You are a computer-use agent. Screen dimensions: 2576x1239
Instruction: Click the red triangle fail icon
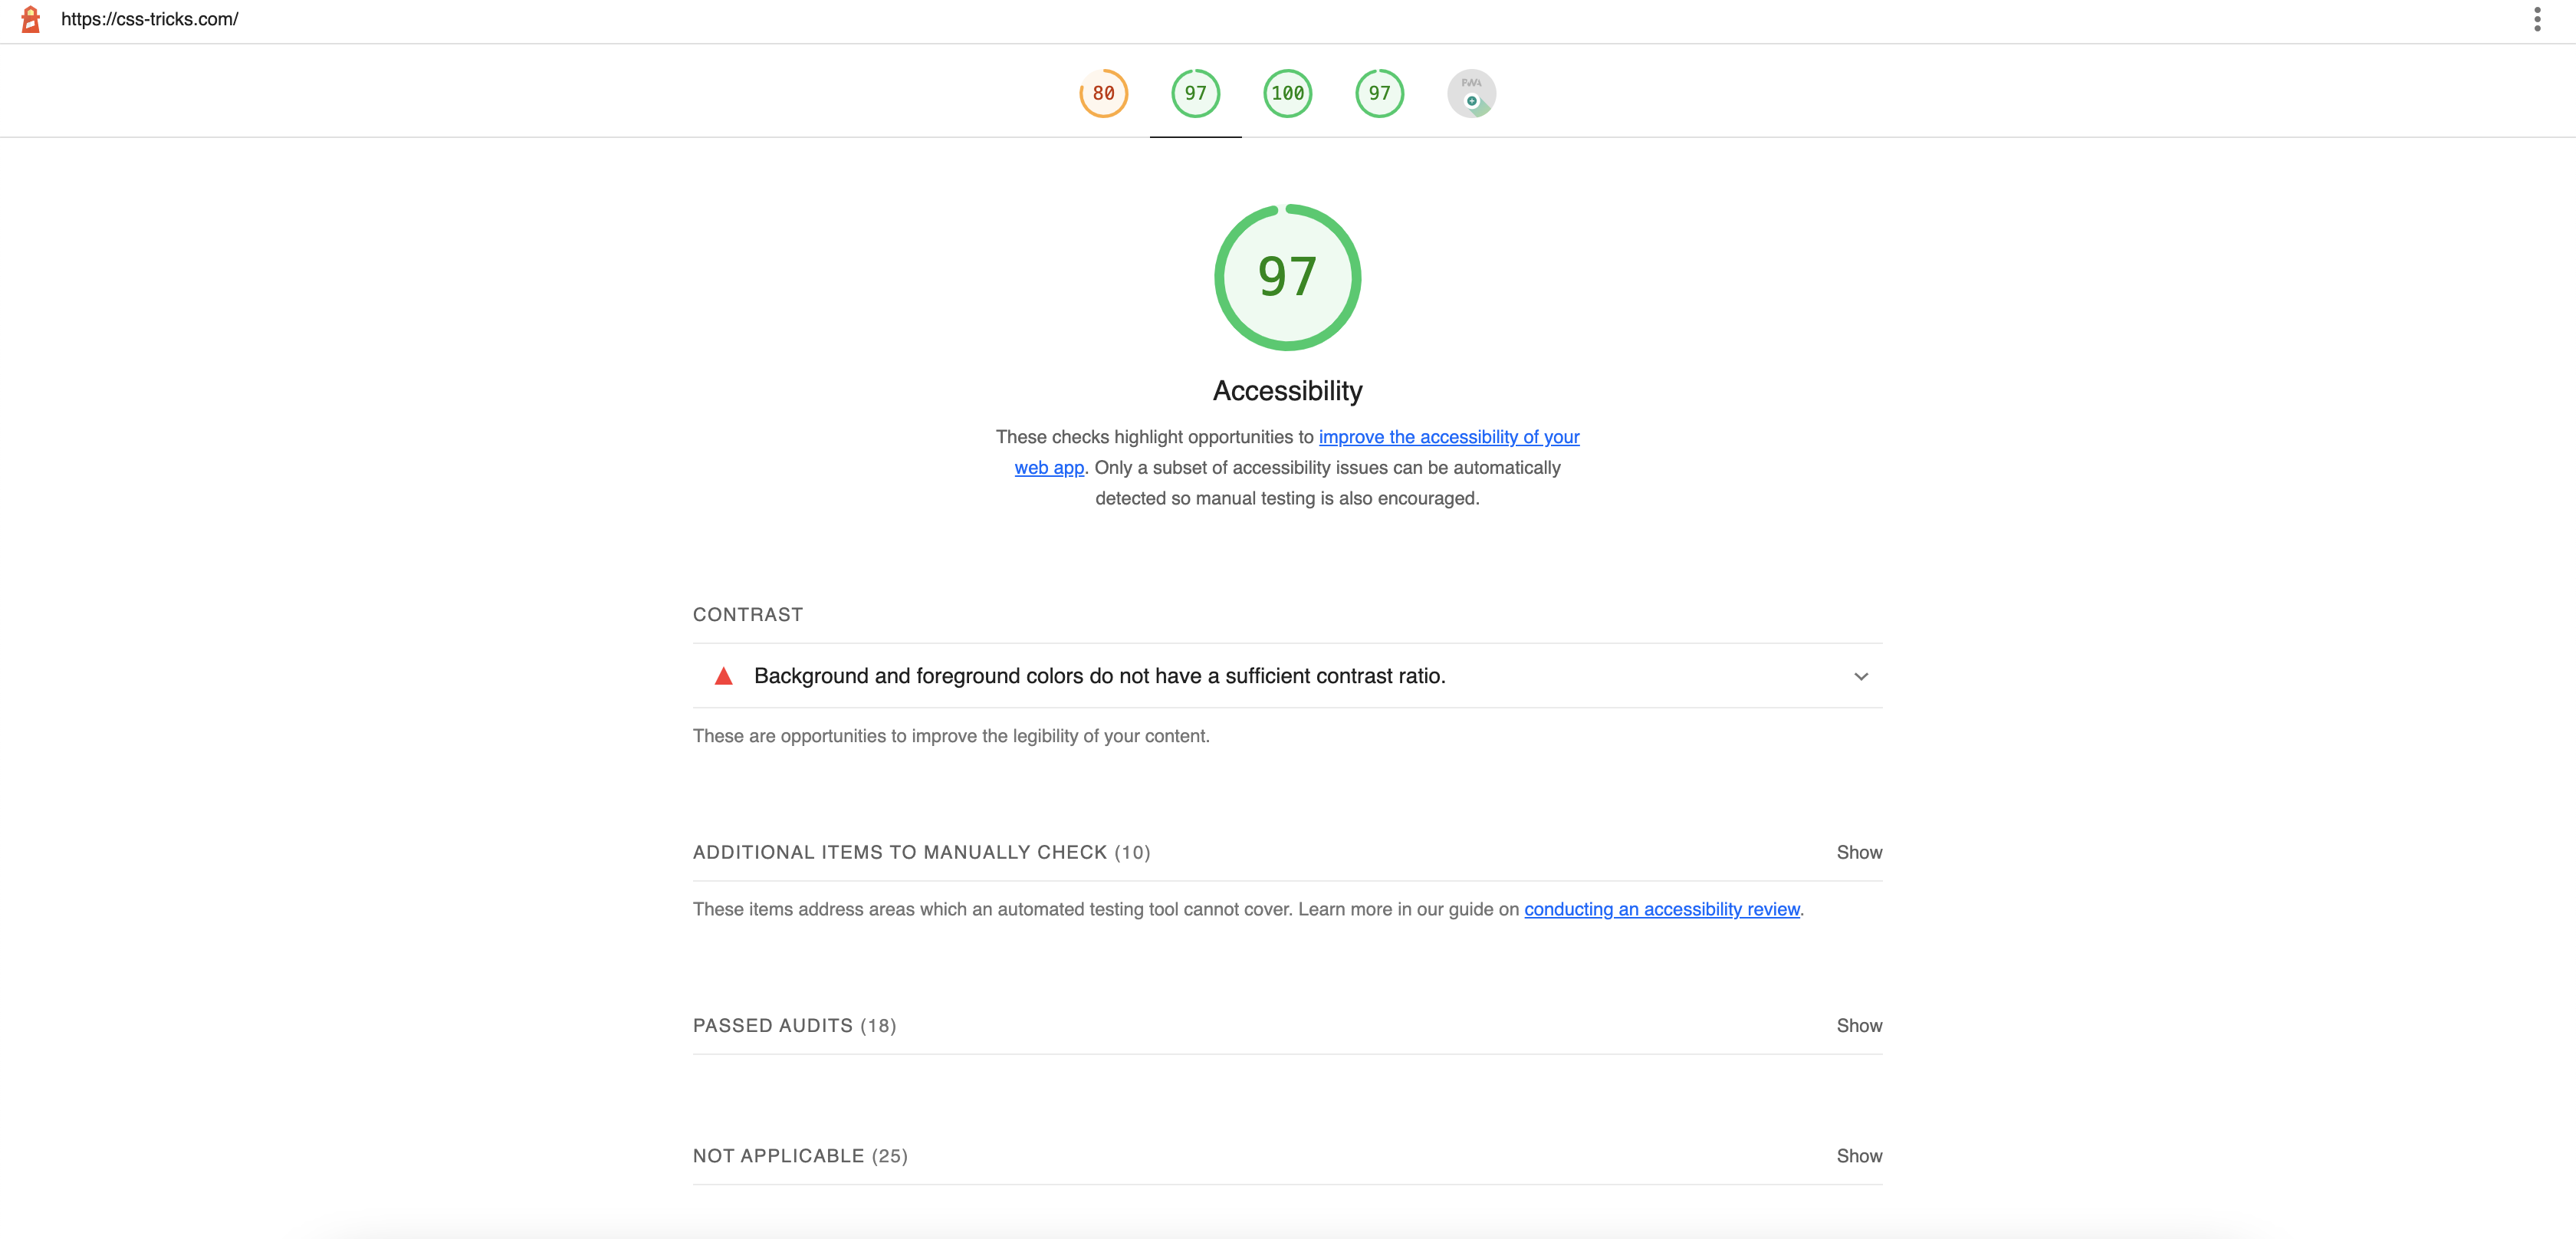point(724,677)
